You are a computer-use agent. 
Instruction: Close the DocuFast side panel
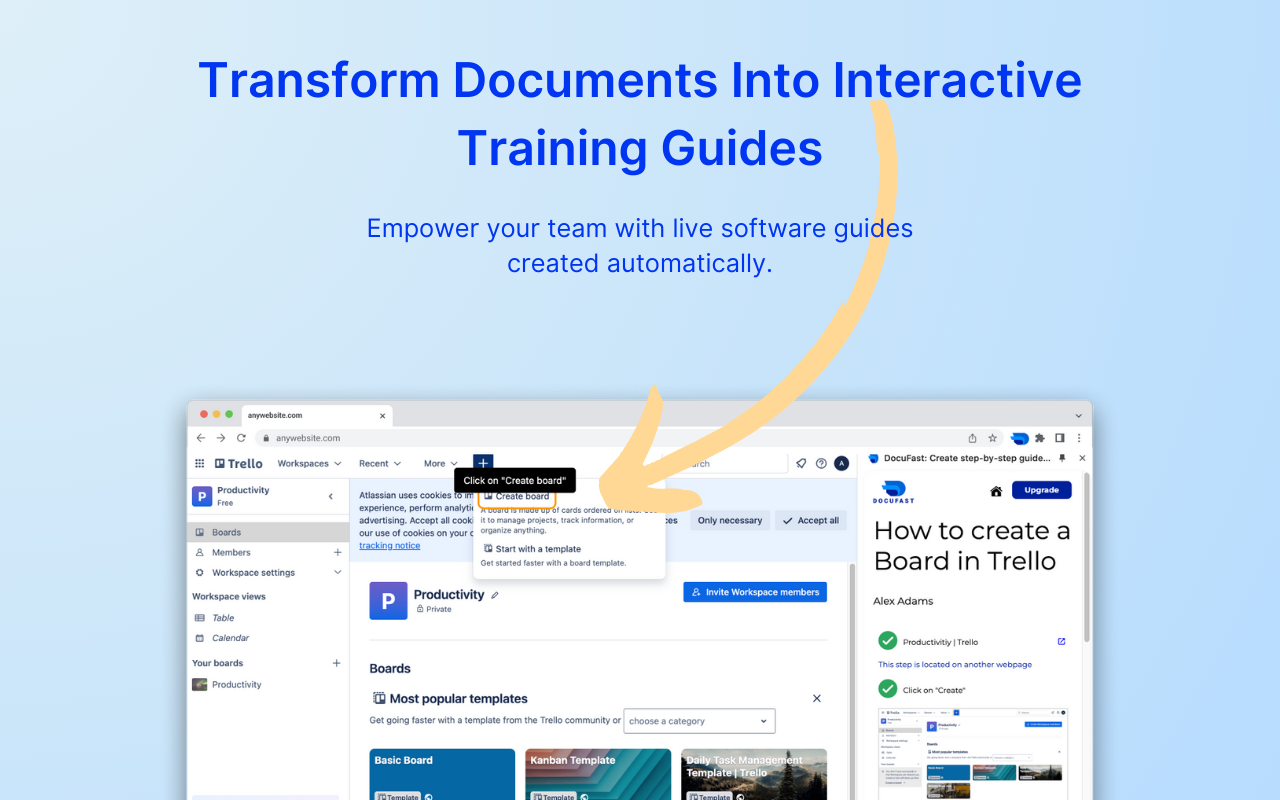click(x=1082, y=458)
